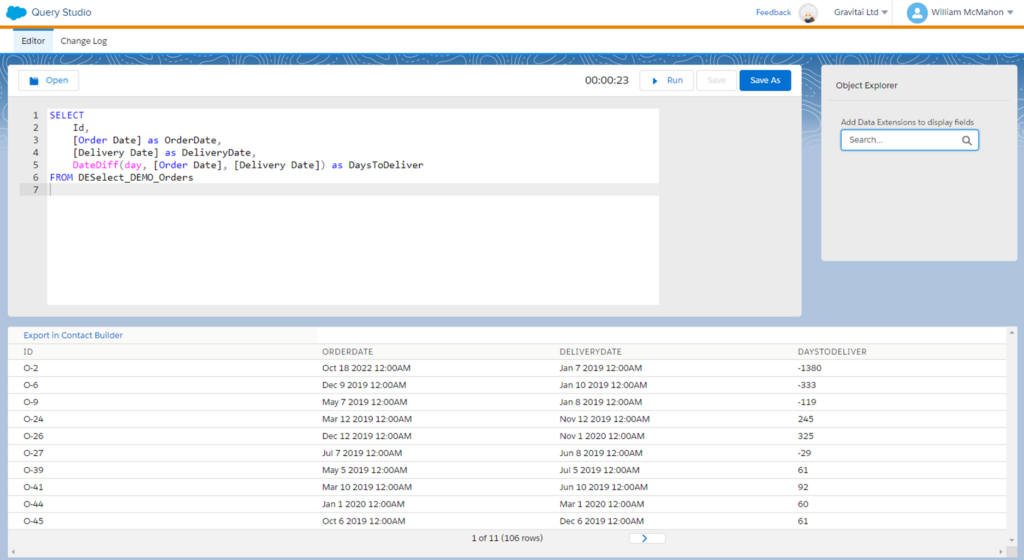Switch to the Editor tab

pos(33,41)
